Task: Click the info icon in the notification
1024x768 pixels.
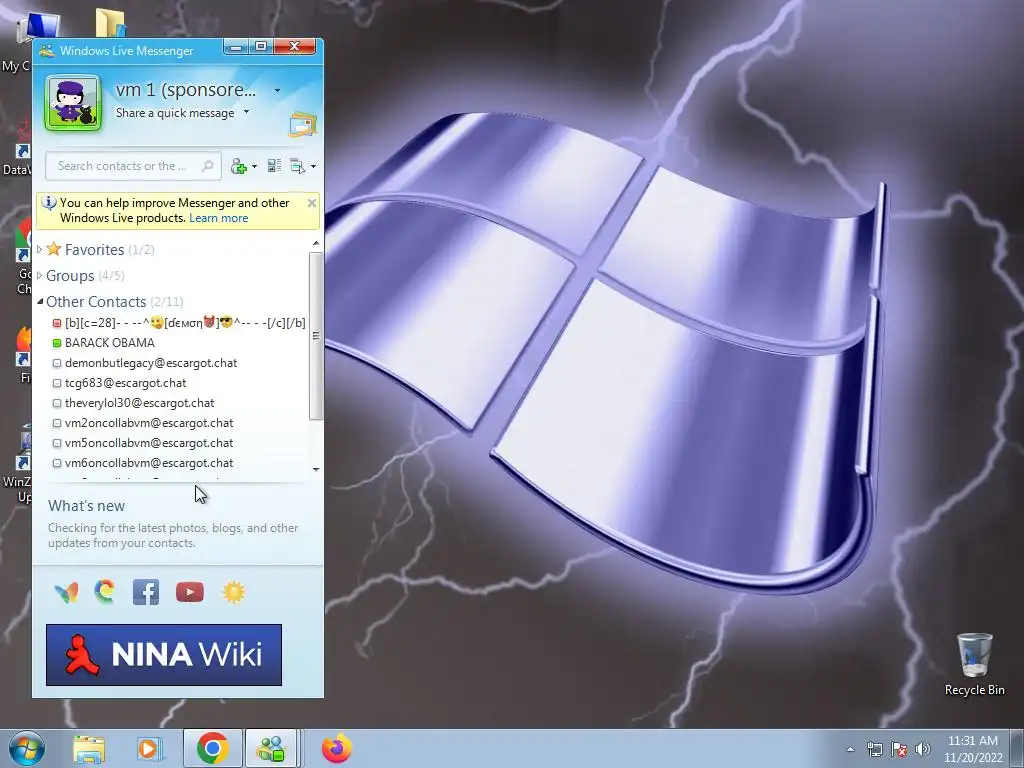Action: tap(48, 202)
